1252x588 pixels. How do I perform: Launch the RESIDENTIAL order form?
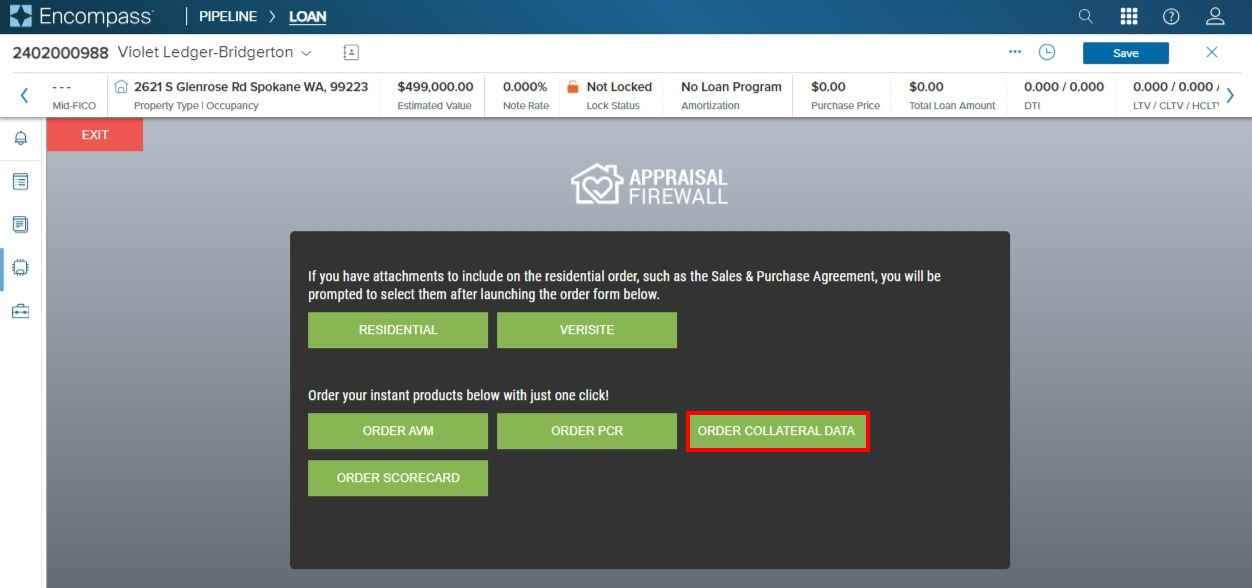point(398,330)
